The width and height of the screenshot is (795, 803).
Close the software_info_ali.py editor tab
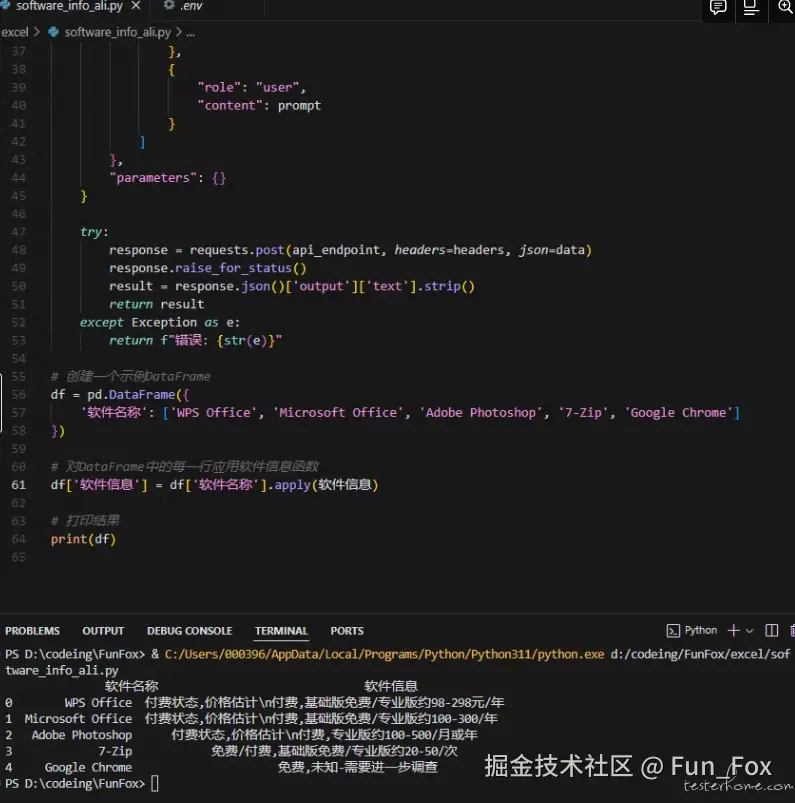click(136, 6)
